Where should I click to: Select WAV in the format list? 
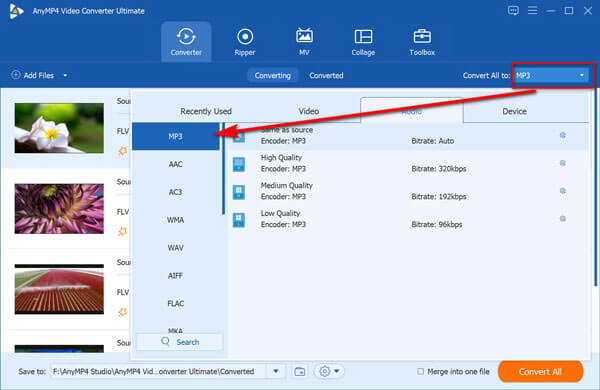(x=176, y=248)
